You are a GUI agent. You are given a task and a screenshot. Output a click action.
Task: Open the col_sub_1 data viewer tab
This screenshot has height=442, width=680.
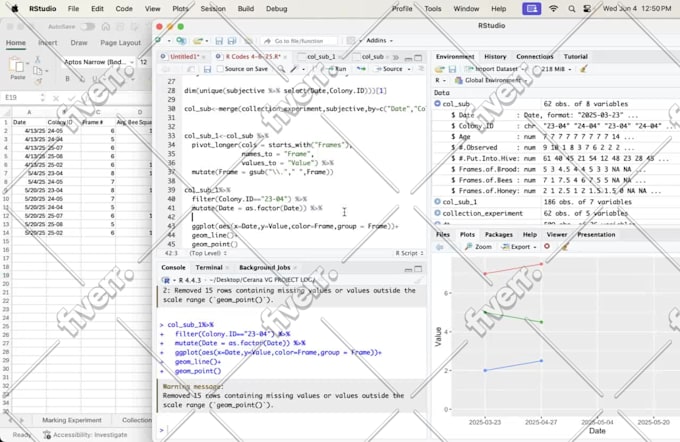pos(321,57)
